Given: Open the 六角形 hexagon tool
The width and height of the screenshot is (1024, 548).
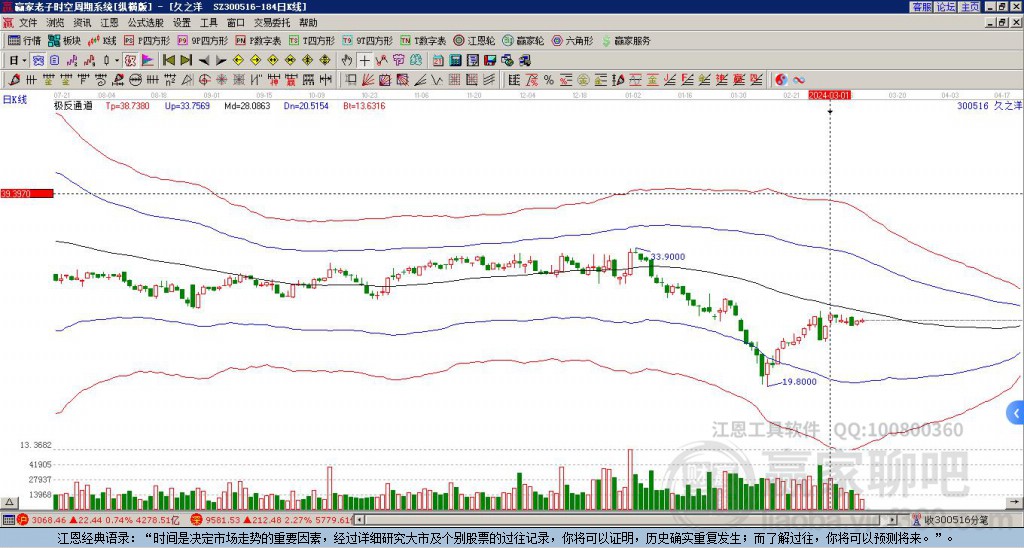Looking at the screenshot, I should pyautogui.click(x=572, y=40).
